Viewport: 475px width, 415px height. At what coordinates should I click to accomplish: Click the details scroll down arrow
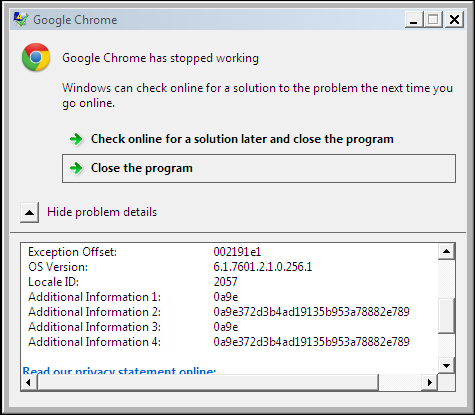point(446,366)
